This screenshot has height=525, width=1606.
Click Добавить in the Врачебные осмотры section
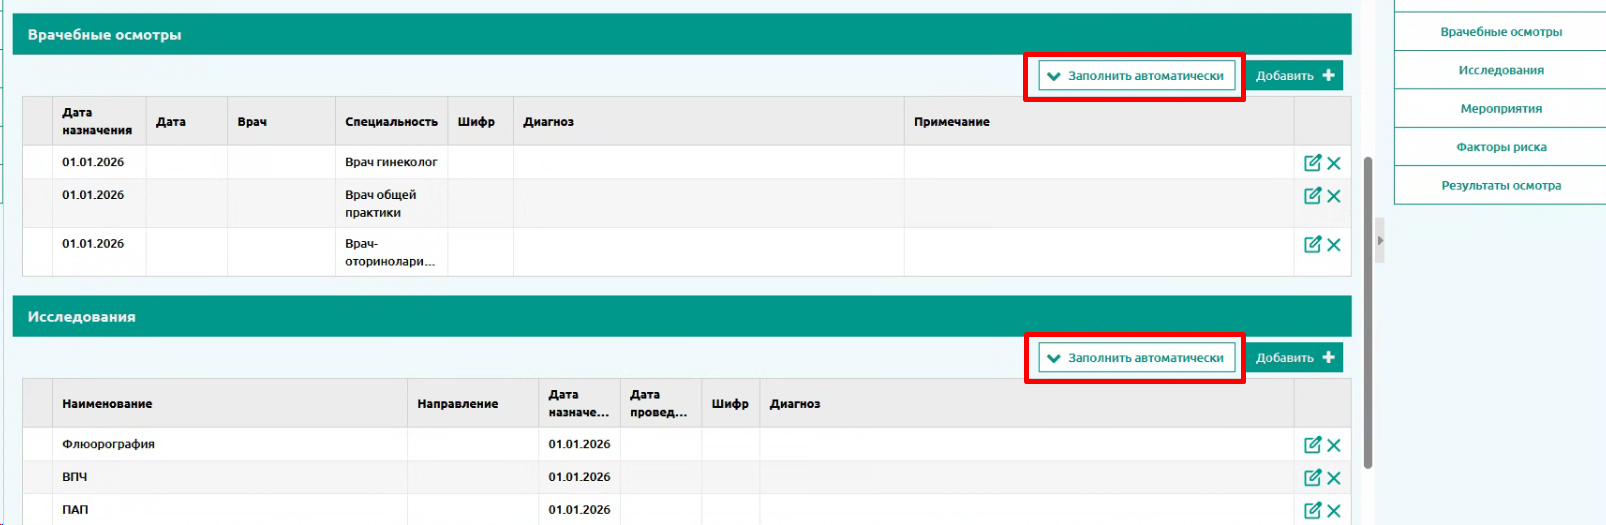coord(1294,76)
